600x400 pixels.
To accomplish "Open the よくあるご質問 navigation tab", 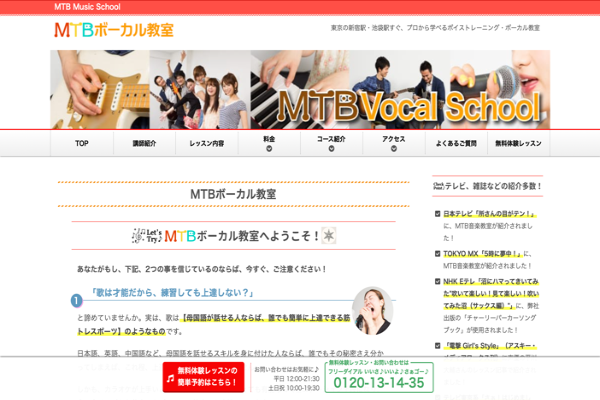I will click(456, 144).
